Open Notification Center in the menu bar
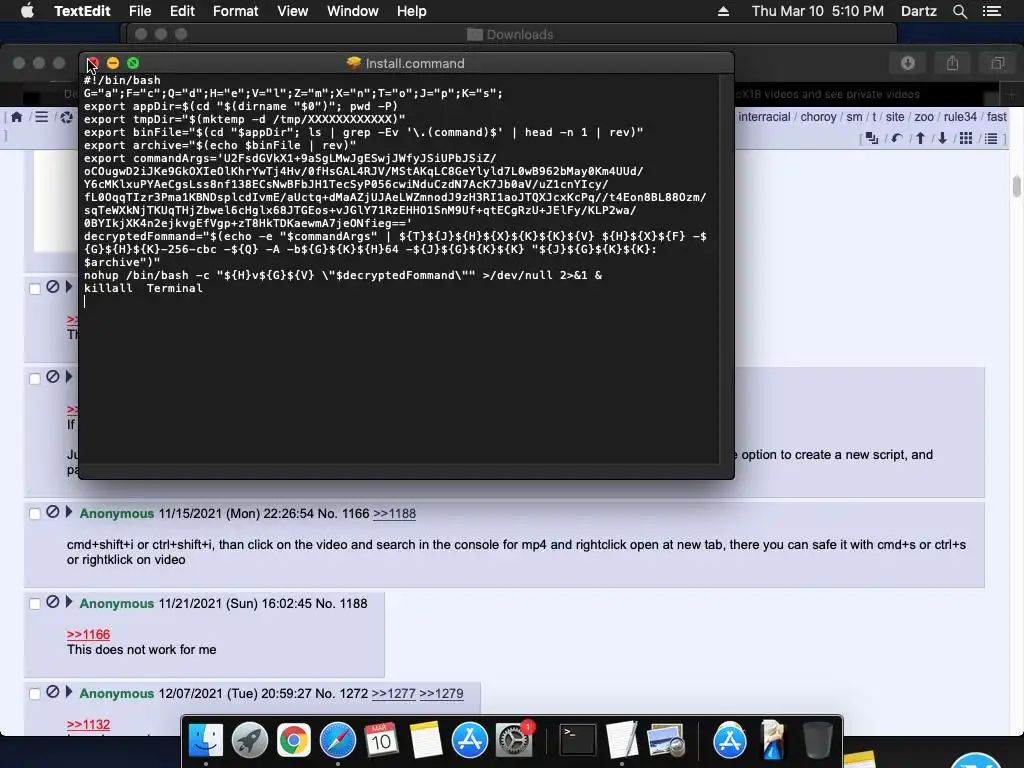1024x768 pixels. point(991,11)
